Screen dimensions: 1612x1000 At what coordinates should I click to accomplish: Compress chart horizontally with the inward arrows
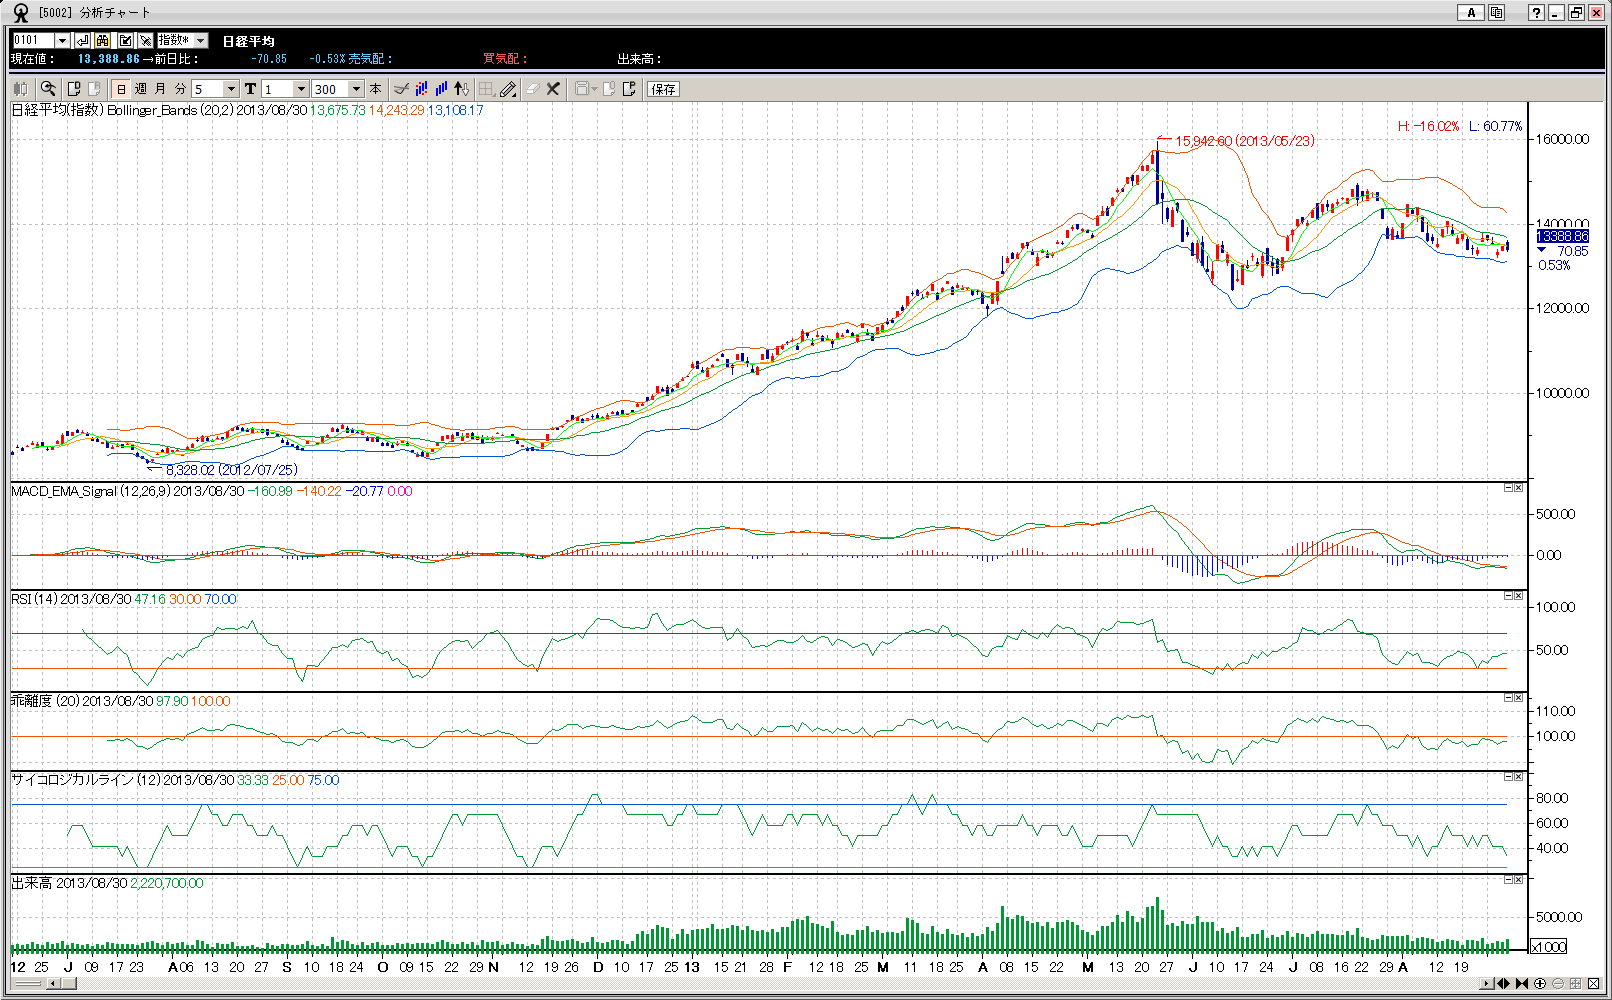coord(1522,984)
